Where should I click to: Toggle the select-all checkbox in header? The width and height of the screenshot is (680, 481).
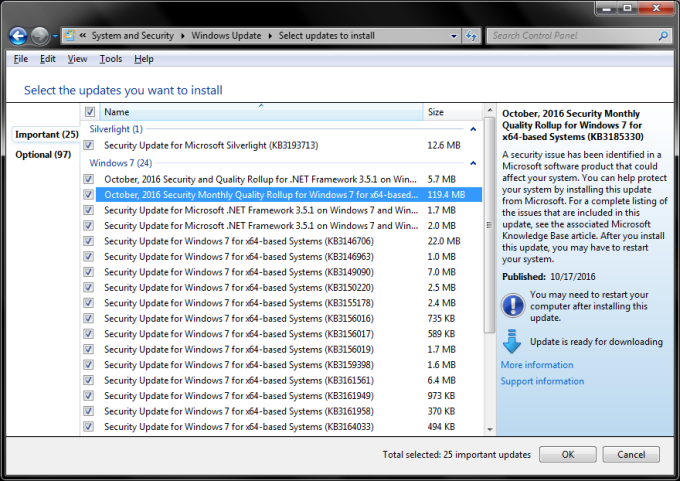point(90,112)
